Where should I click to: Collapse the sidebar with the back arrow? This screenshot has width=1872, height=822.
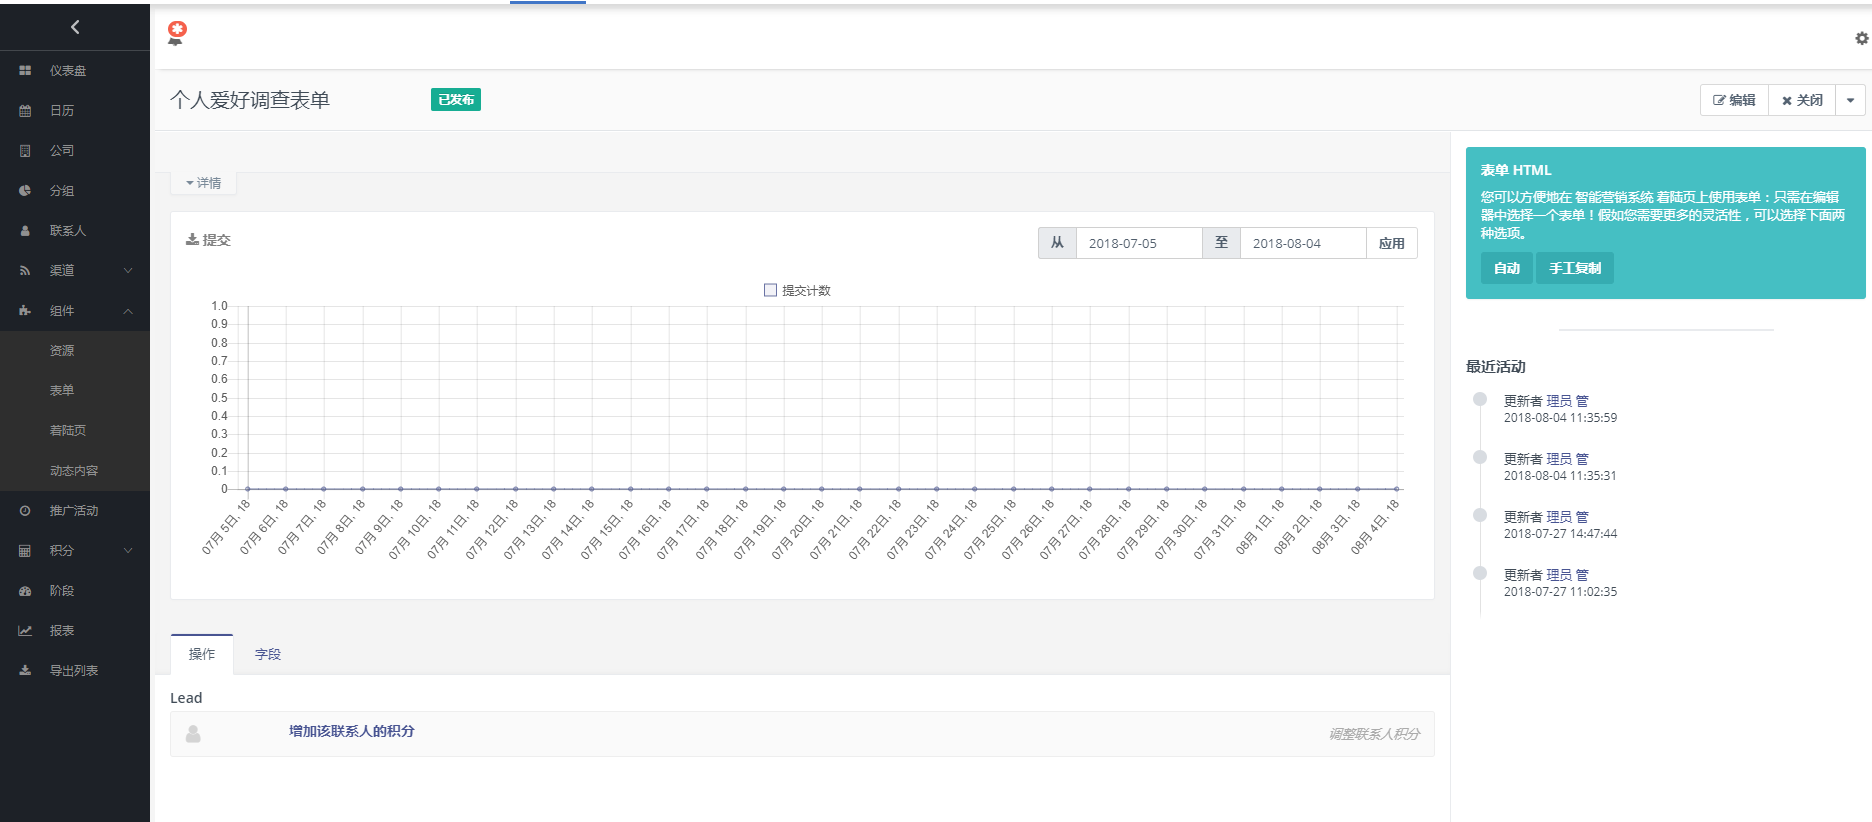click(x=75, y=27)
